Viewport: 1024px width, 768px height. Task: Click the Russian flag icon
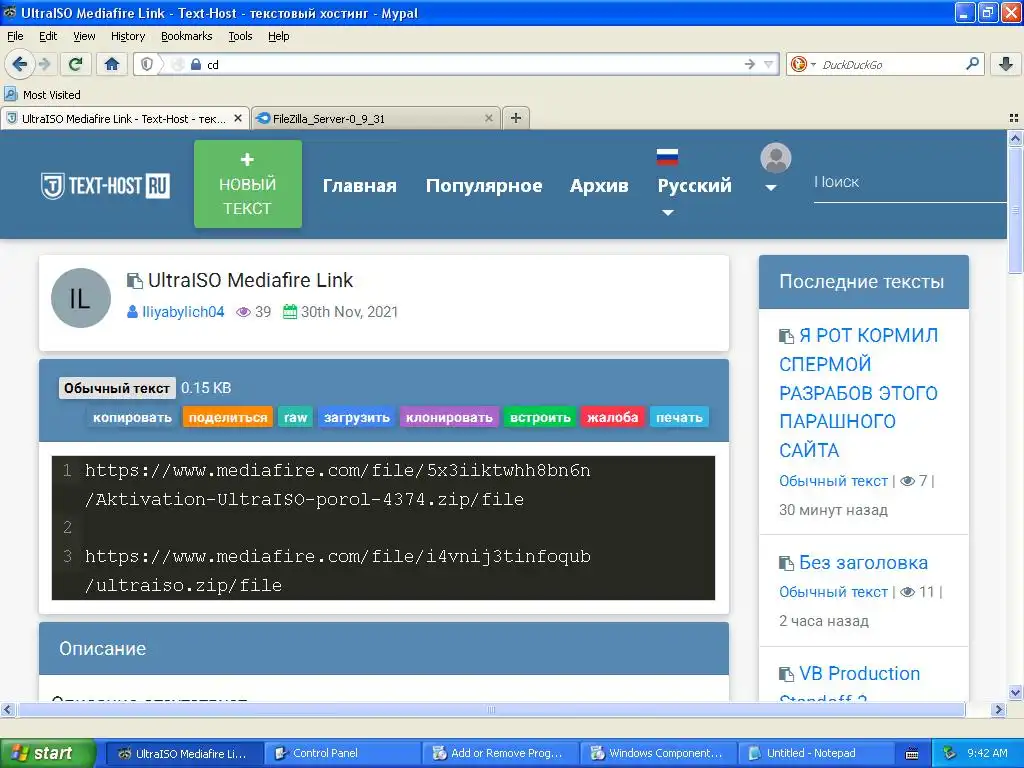[667, 157]
